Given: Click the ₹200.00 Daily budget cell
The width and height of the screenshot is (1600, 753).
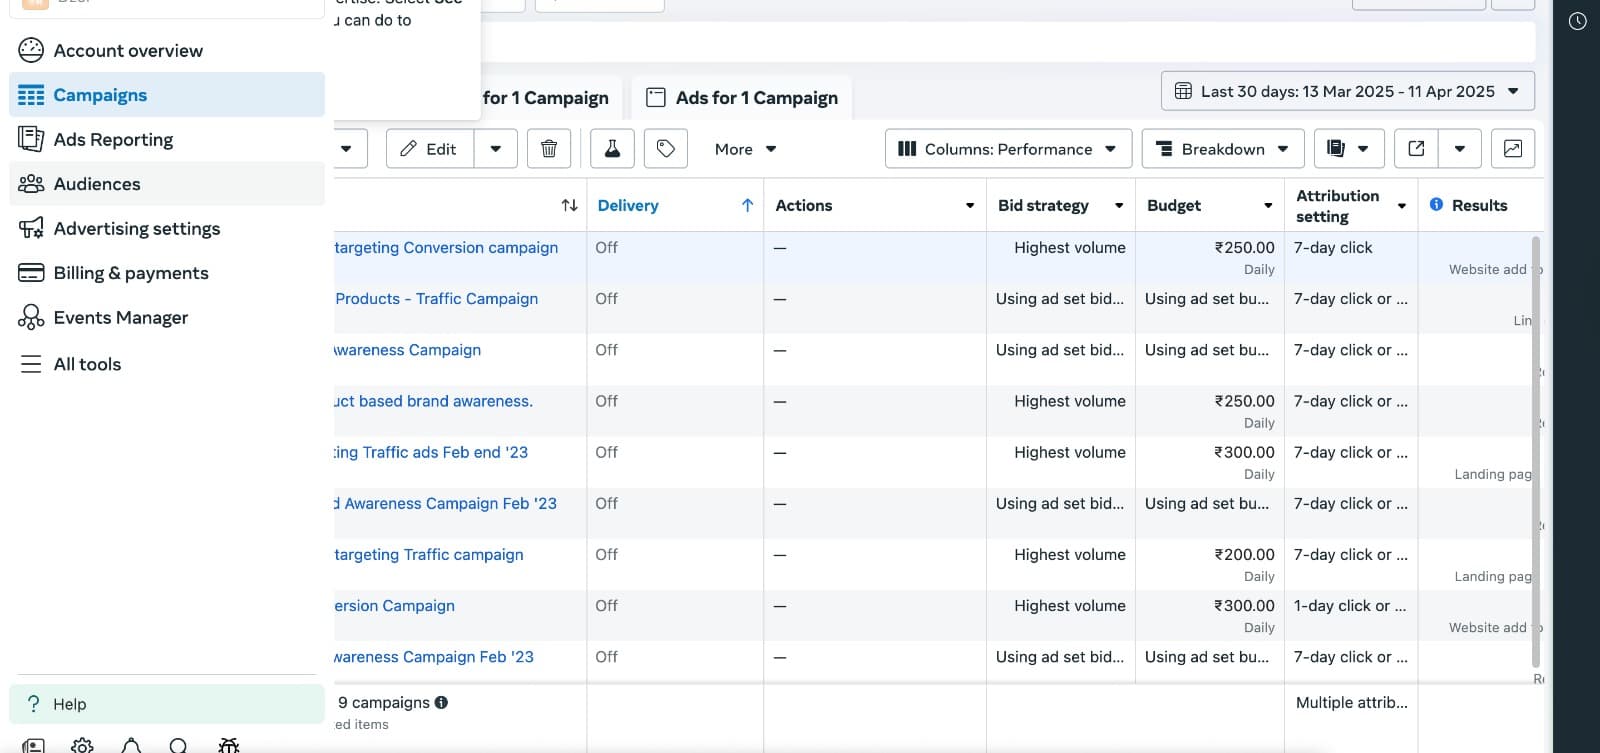Looking at the screenshot, I should pyautogui.click(x=1210, y=564).
